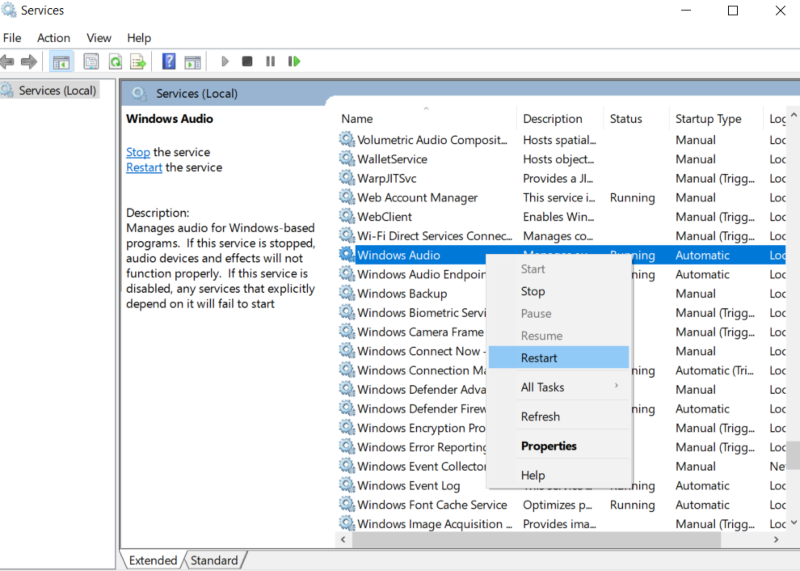Open the blue Help toolbar icon

(x=169, y=62)
